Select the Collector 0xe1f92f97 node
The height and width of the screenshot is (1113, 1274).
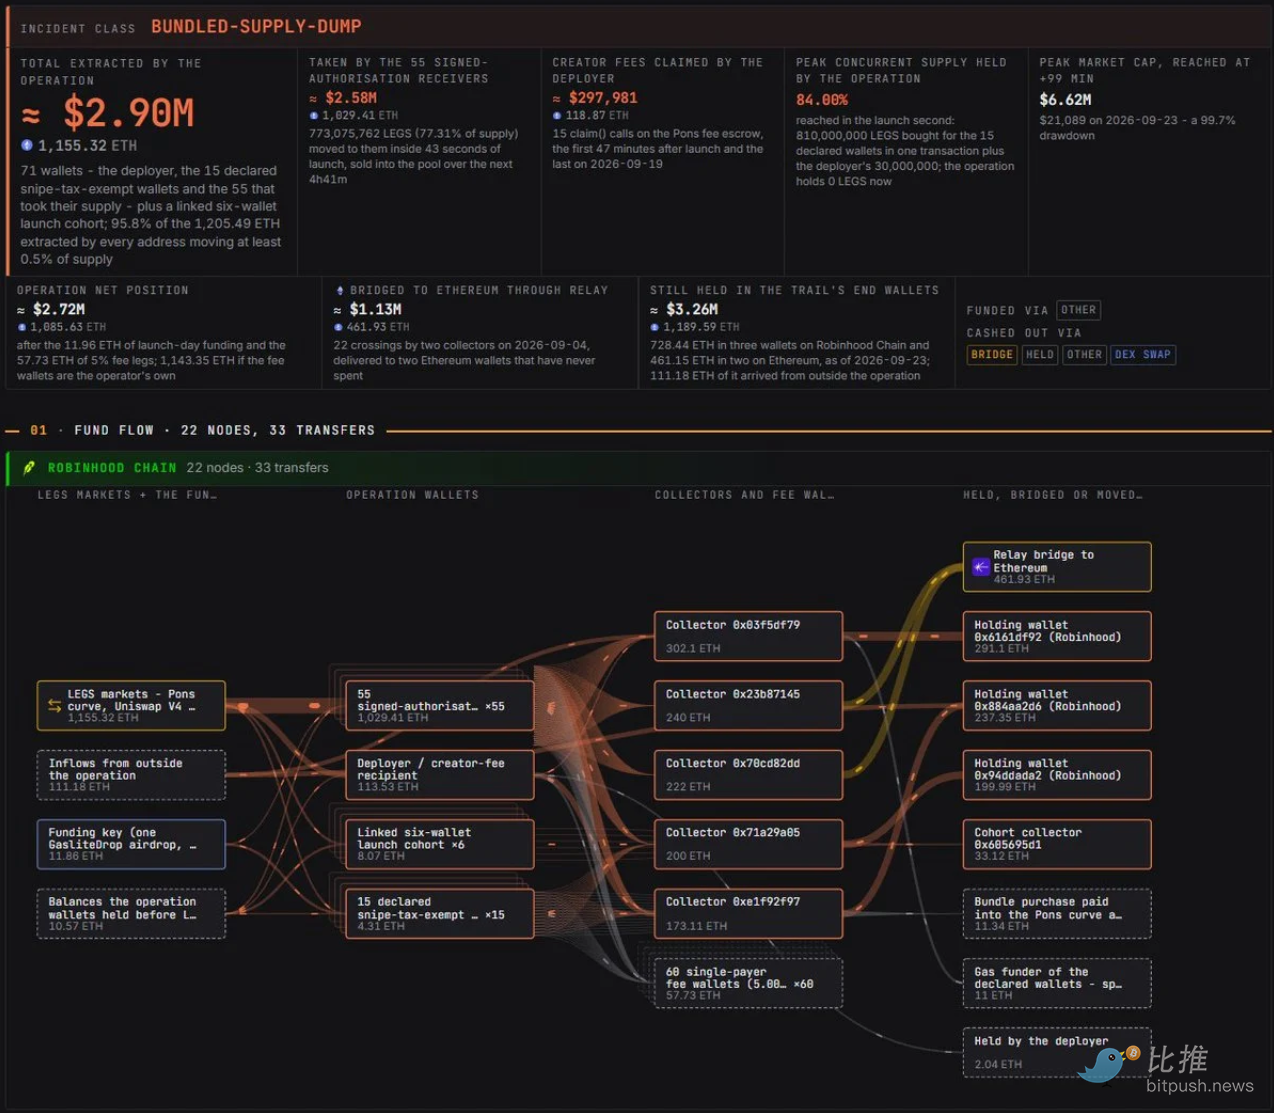(x=748, y=913)
